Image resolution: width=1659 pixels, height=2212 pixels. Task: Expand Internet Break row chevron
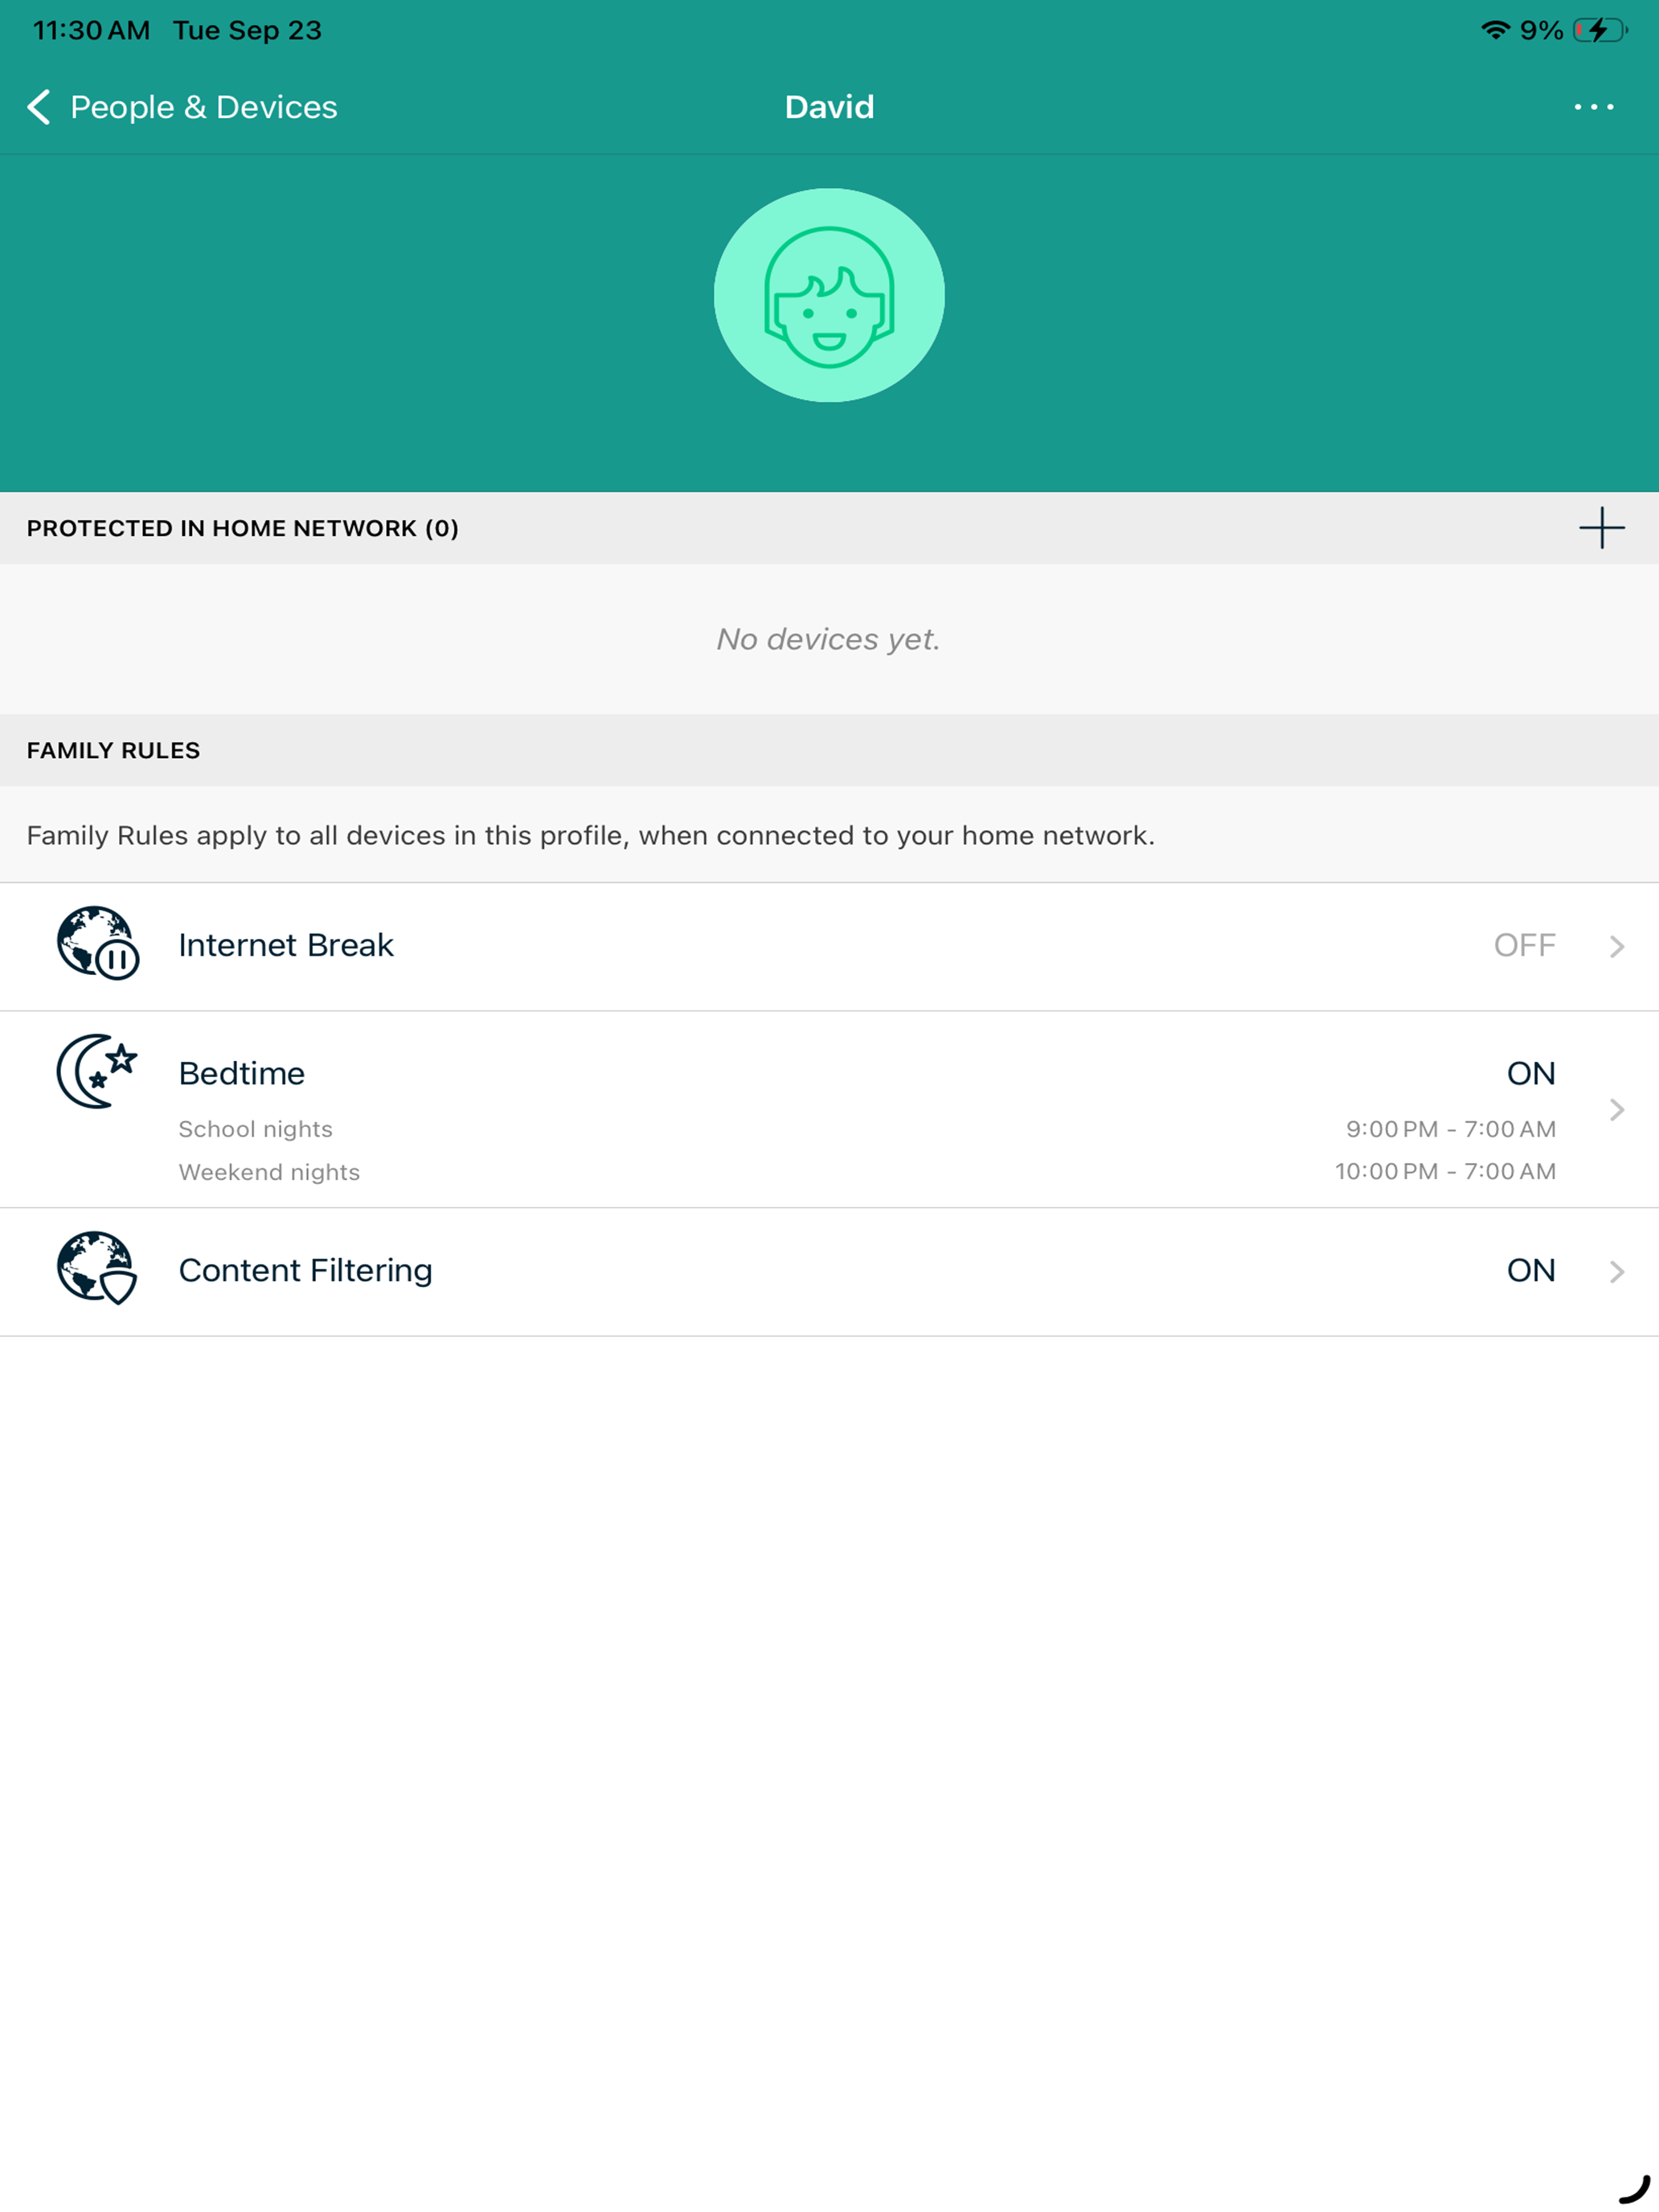(x=1617, y=946)
